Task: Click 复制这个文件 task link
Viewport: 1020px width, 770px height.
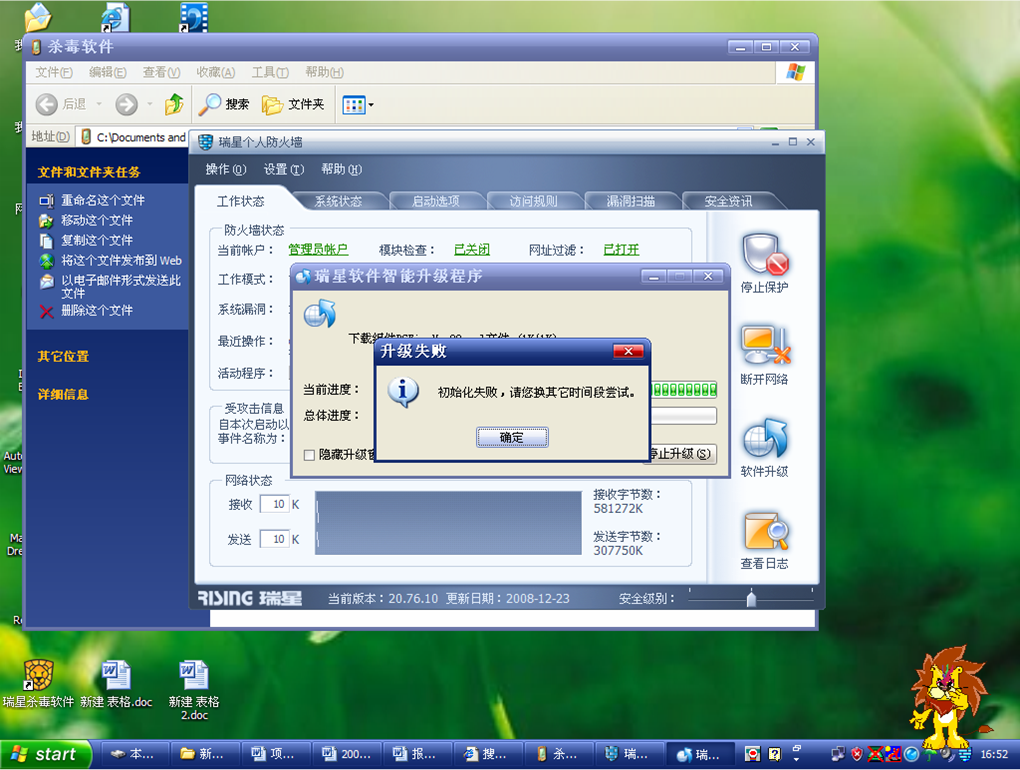Action: click(96, 241)
